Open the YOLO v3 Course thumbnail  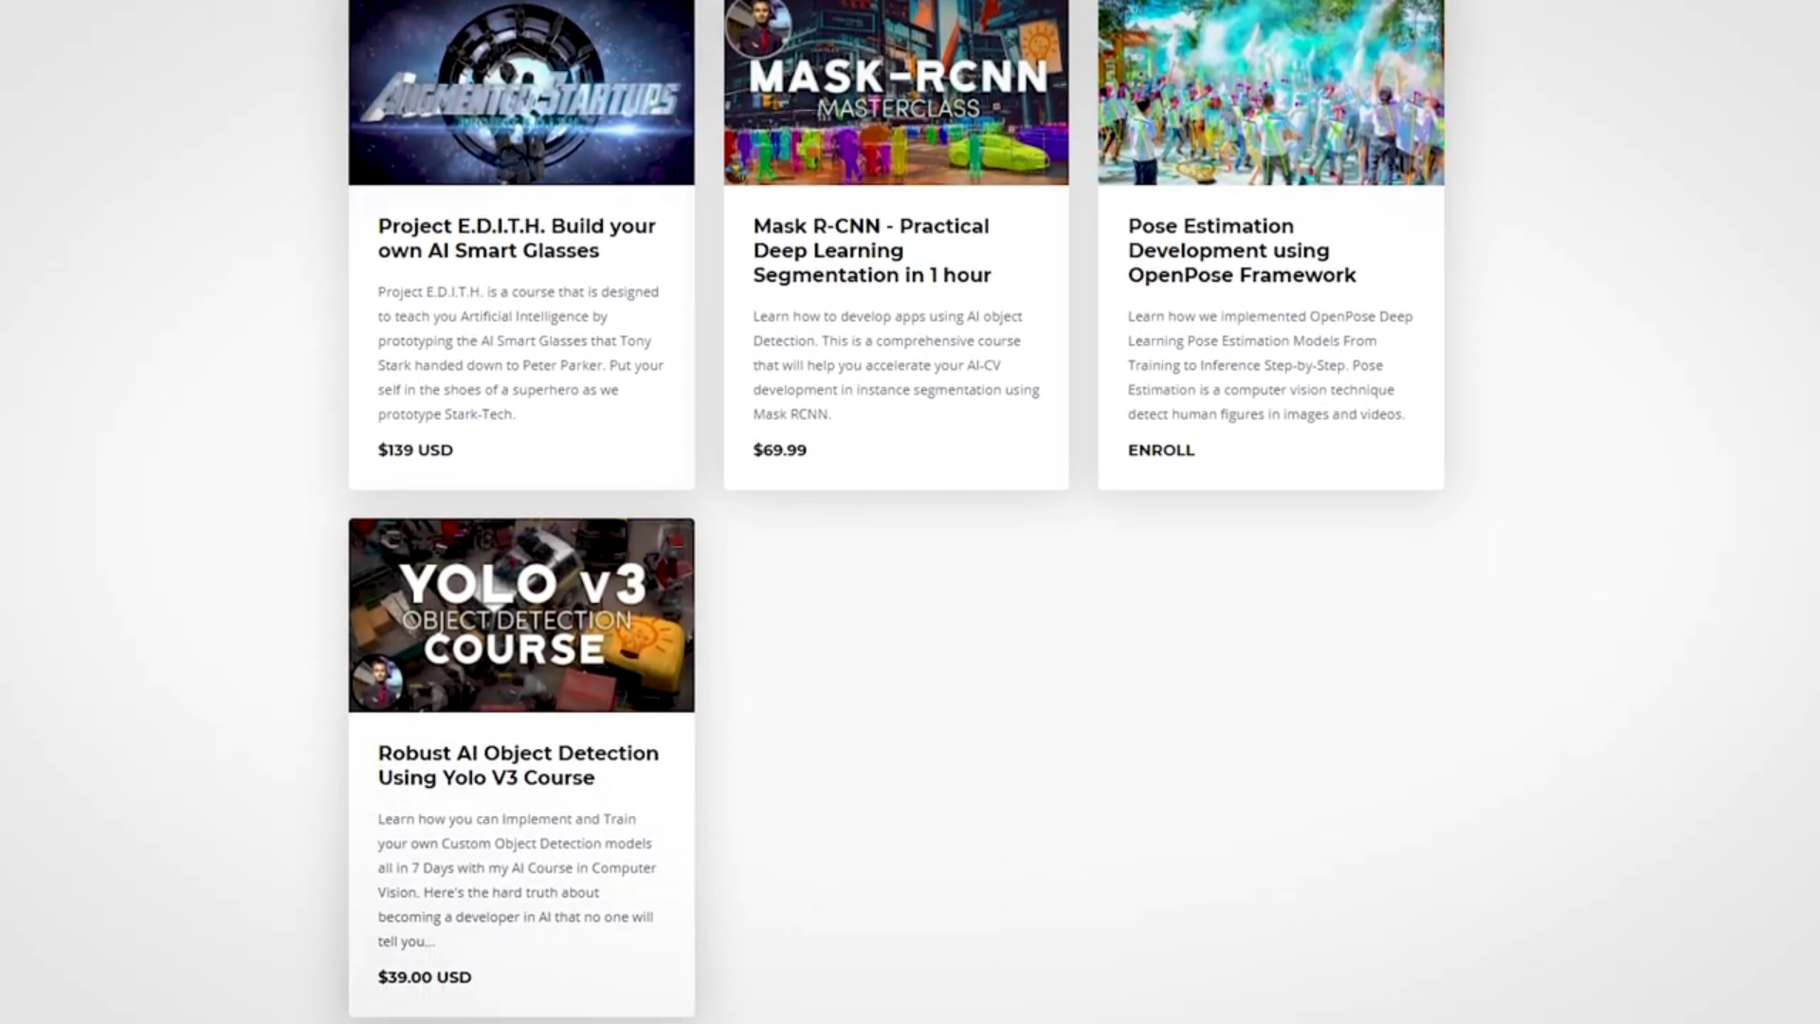pyautogui.click(x=521, y=615)
